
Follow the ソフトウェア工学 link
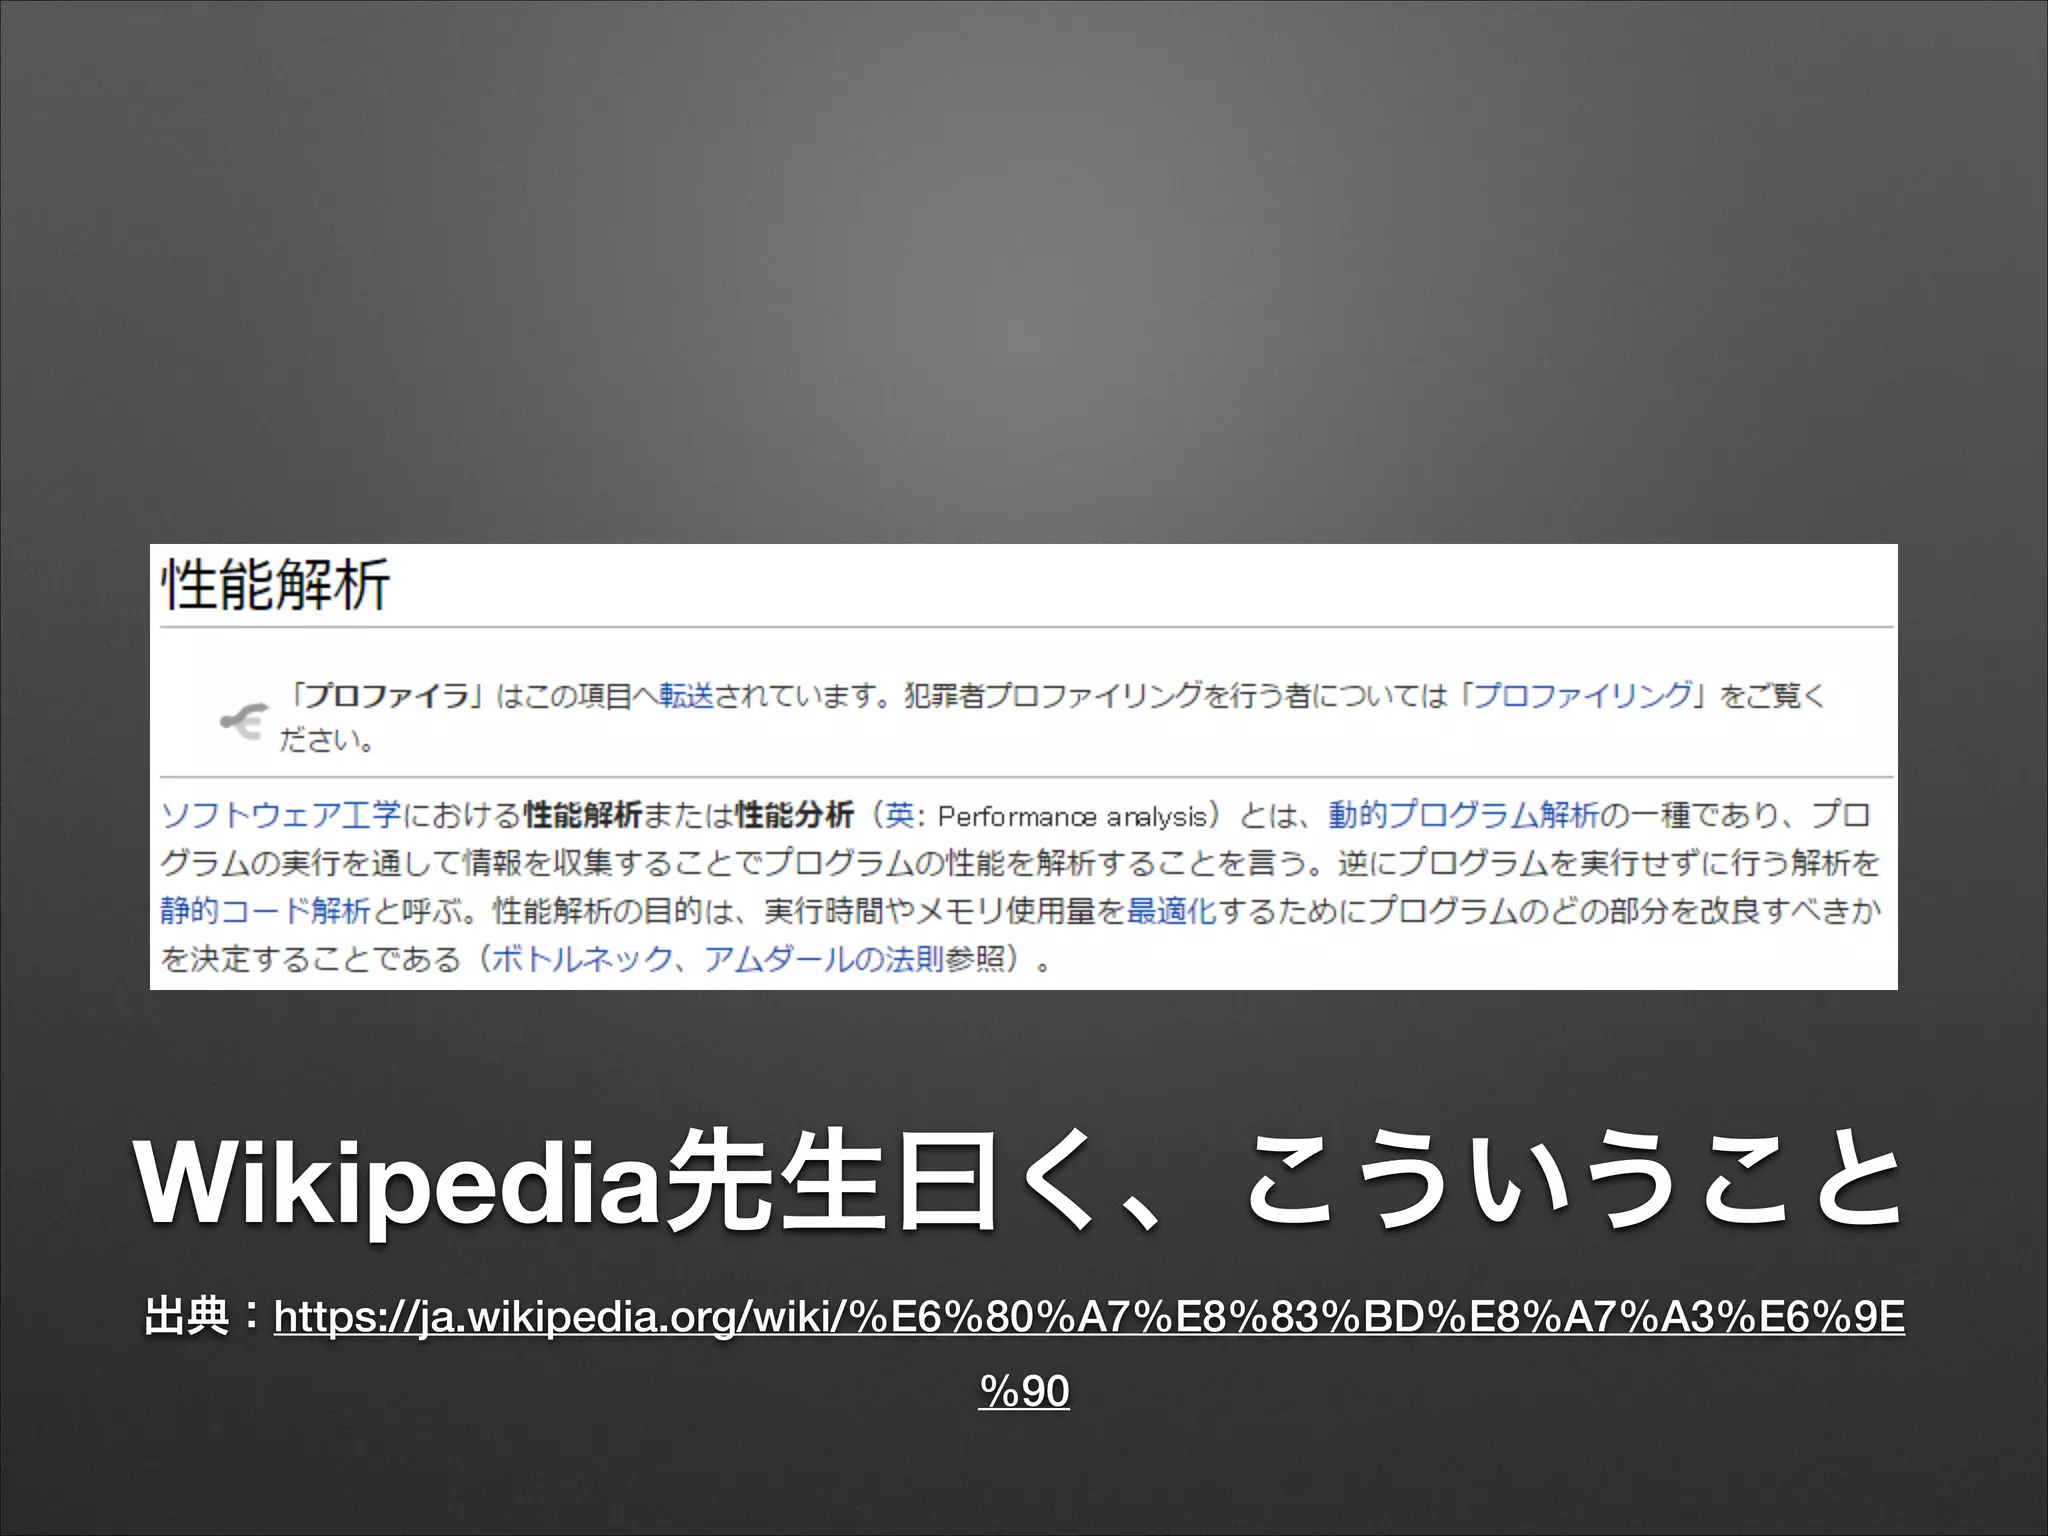280,815
